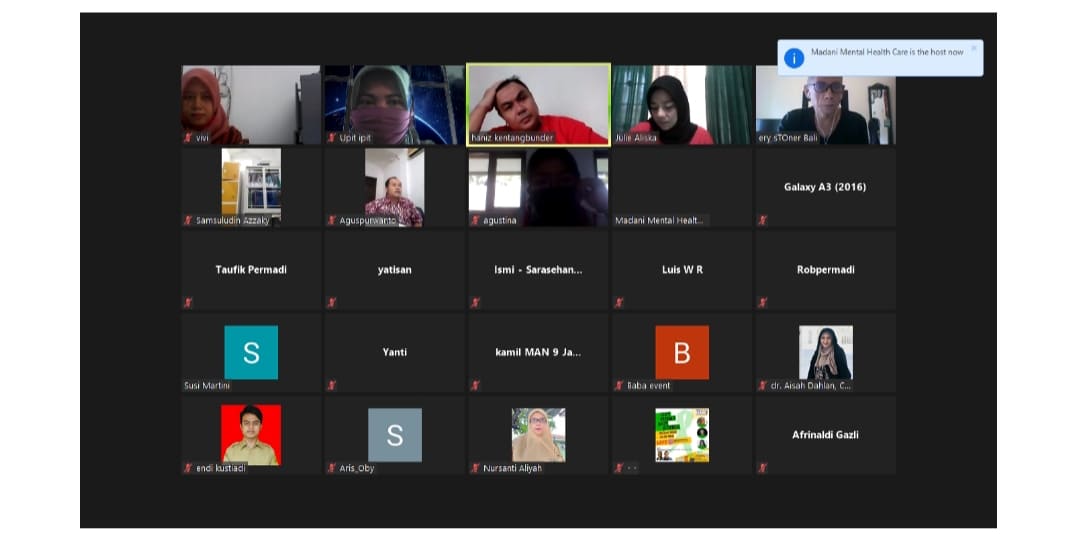The height and width of the screenshot is (551, 1080).
Task: Click the muted mic icon next to Susi Martini
Action: [188, 385]
